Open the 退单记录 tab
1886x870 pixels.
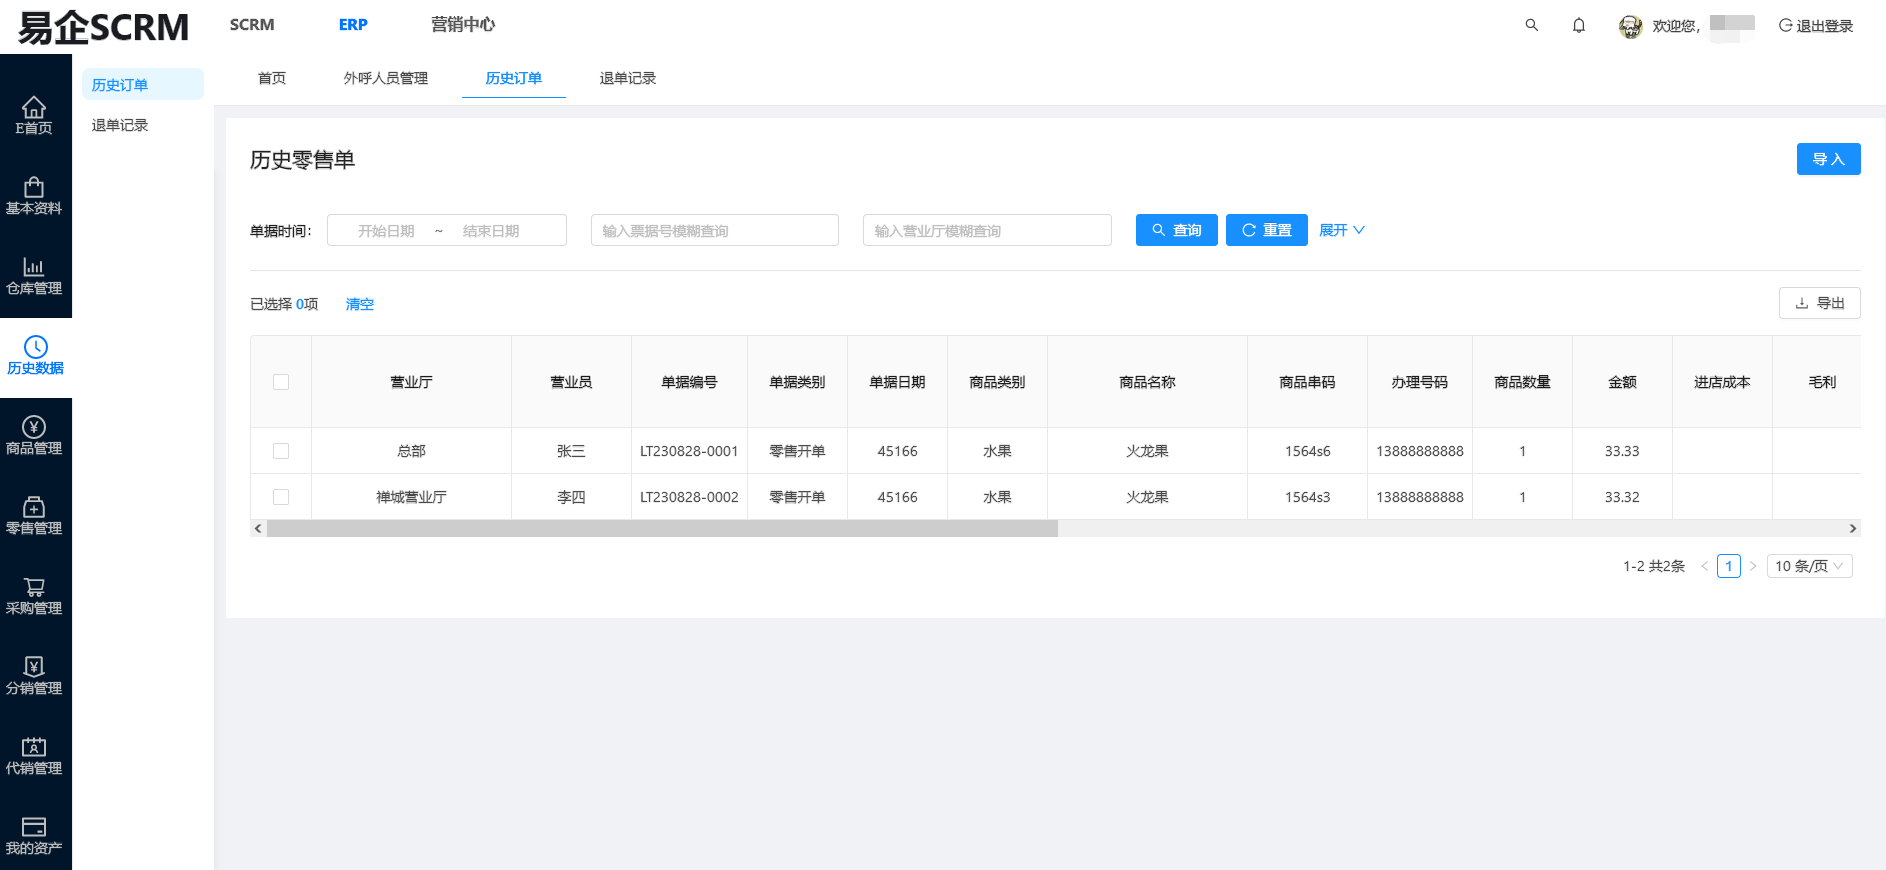click(628, 78)
